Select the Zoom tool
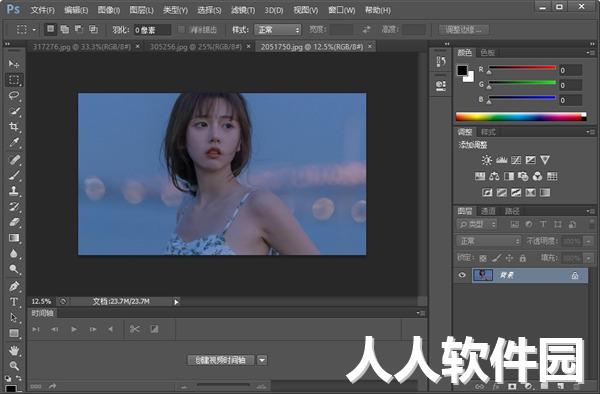 pos(14,366)
